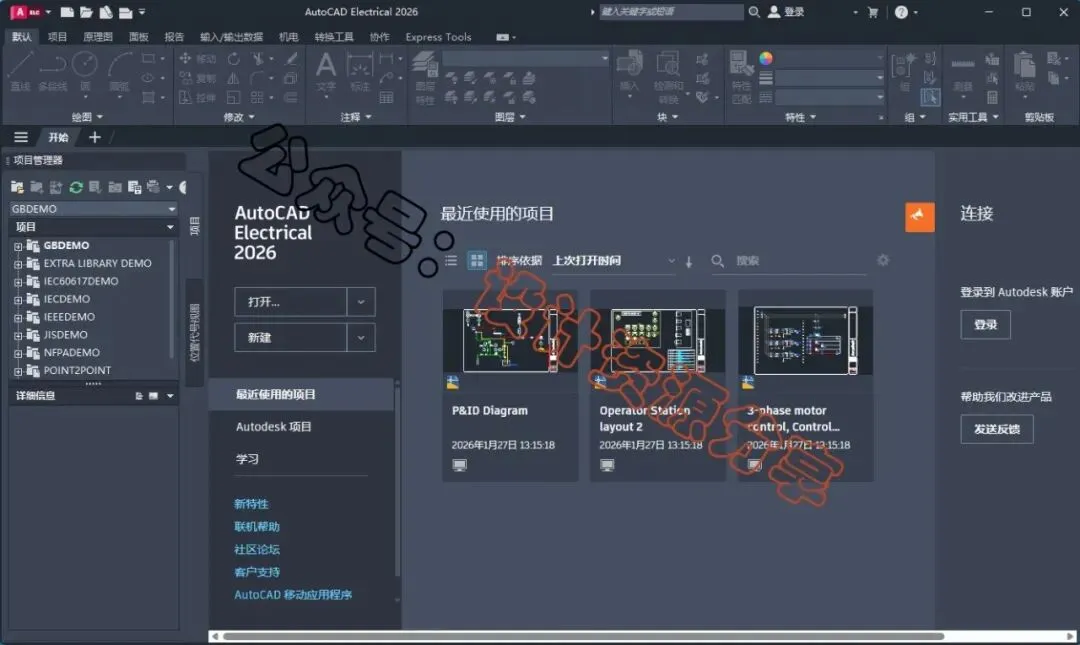
Task: Click the quick calculator icon in Utilities
Action: (x=993, y=98)
